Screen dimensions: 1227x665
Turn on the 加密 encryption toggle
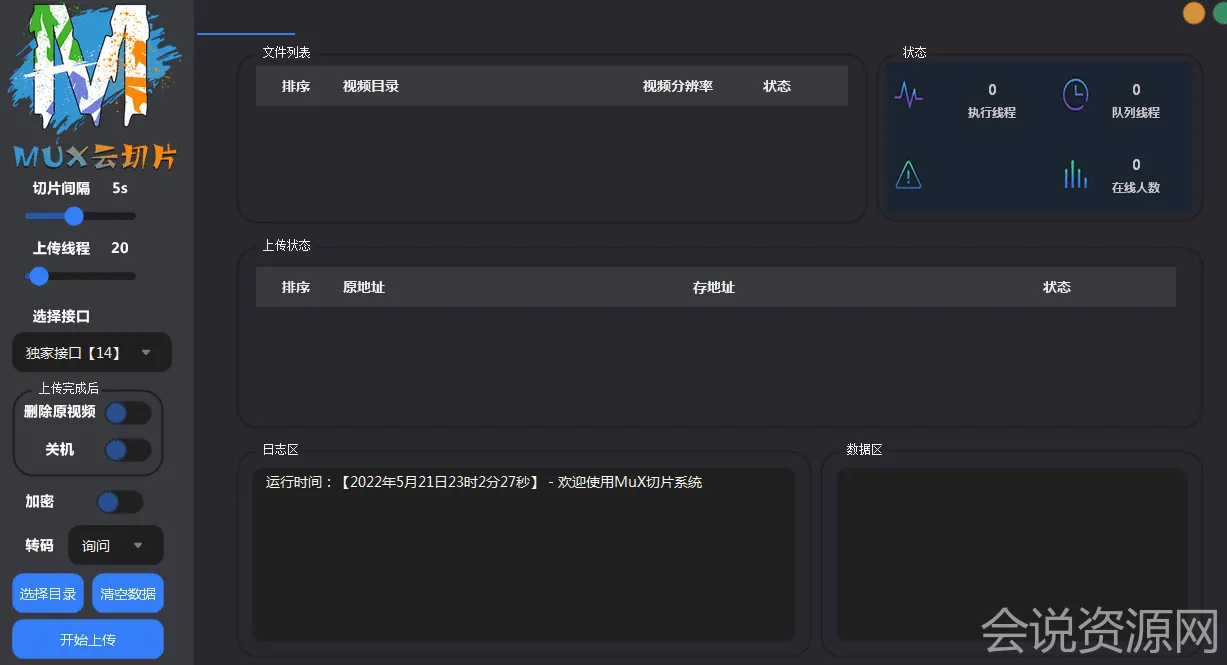coord(120,502)
